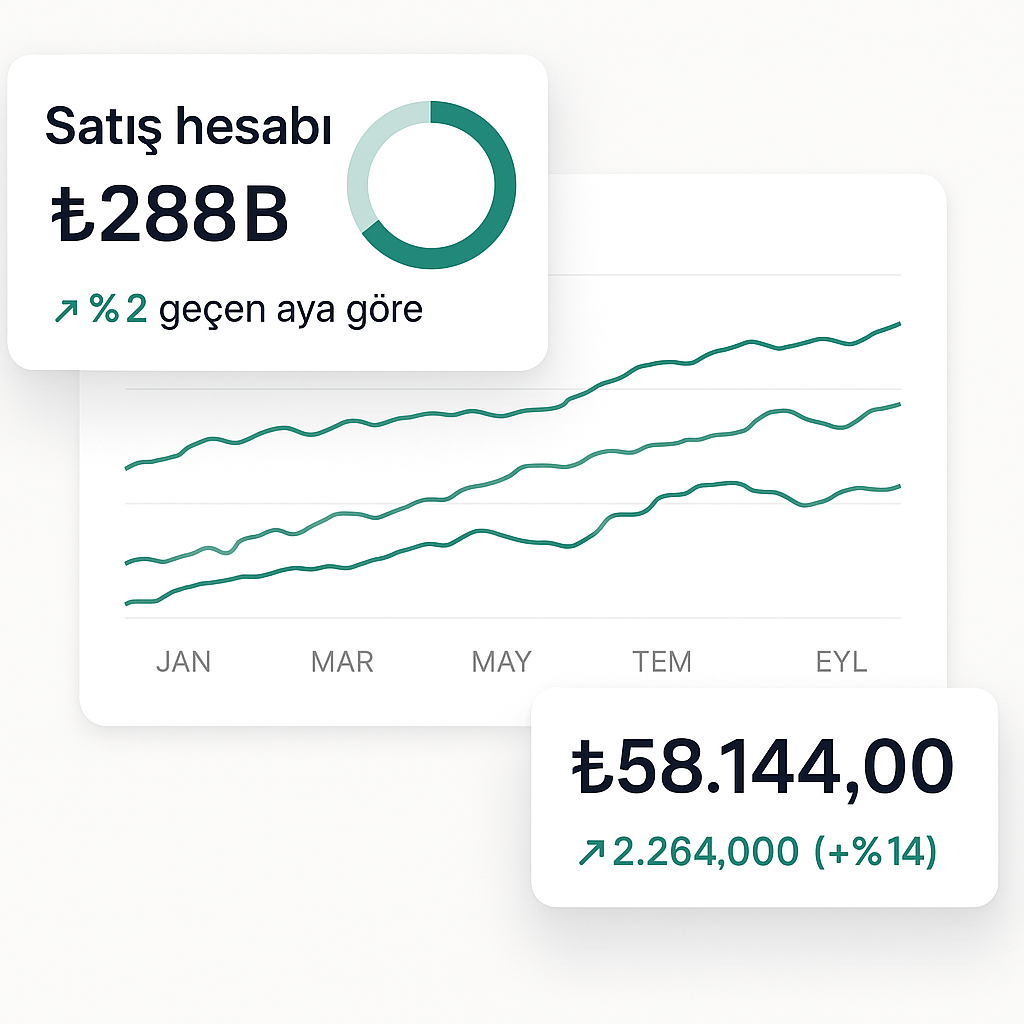
Task: Select the TEM axis label
Action: (662, 662)
